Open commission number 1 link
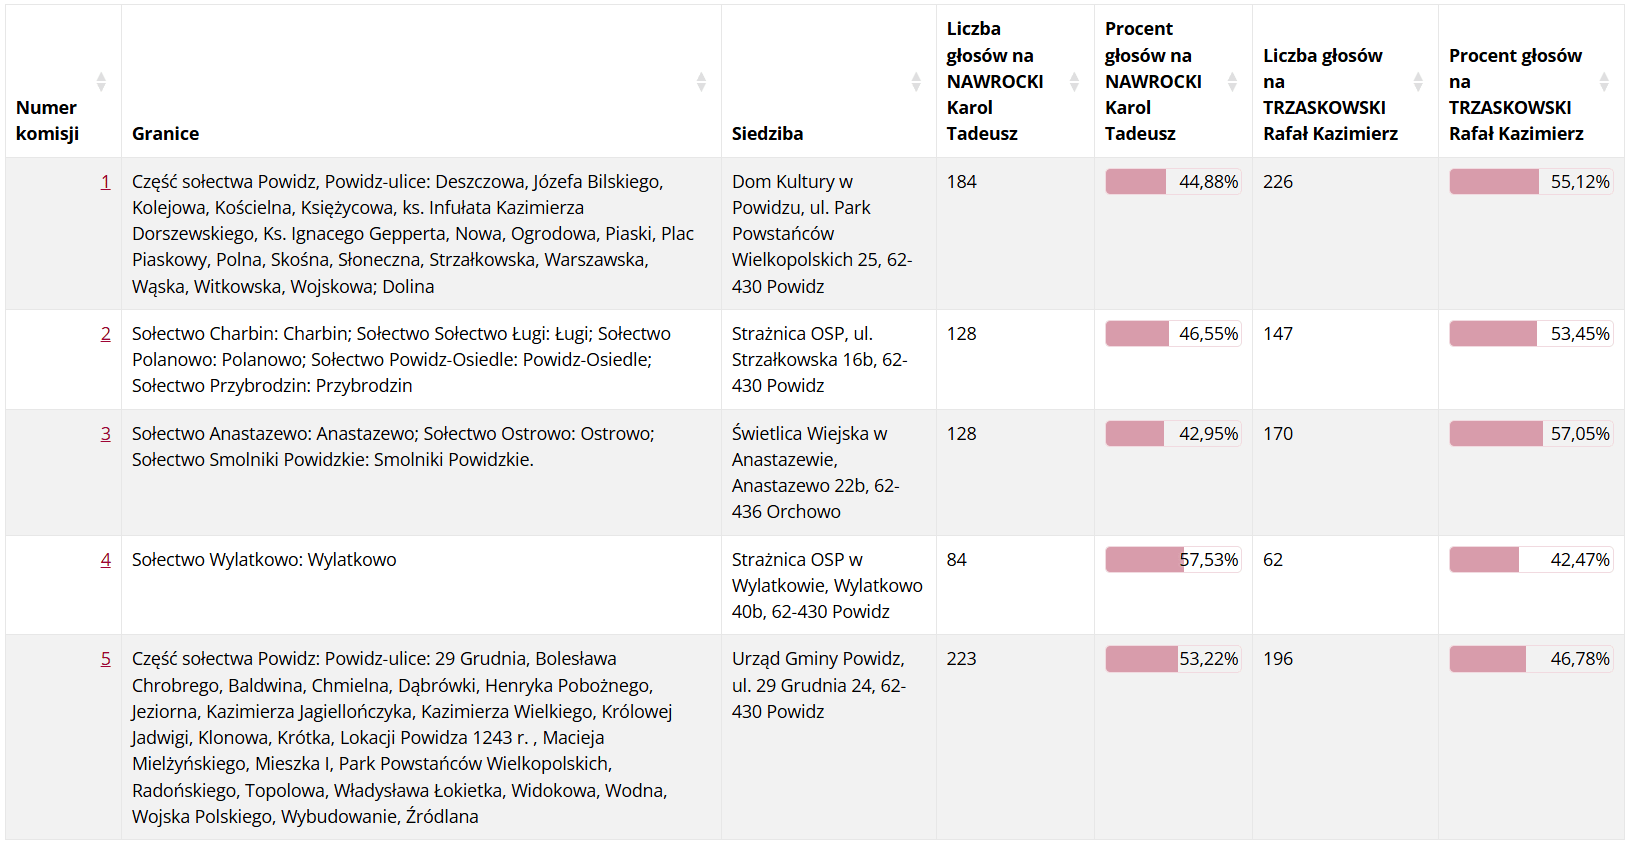The height and width of the screenshot is (846, 1634). (x=105, y=182)
